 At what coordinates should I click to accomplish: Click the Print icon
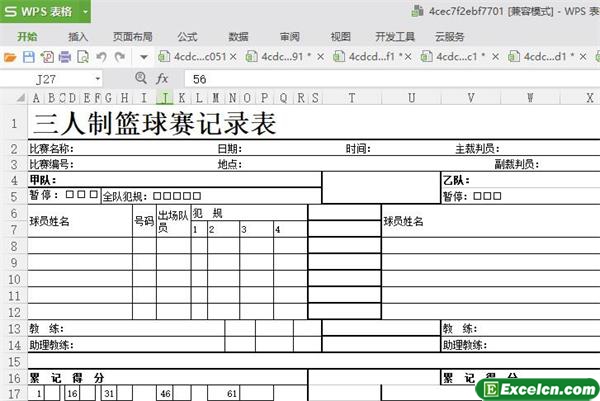pos(65,57)
